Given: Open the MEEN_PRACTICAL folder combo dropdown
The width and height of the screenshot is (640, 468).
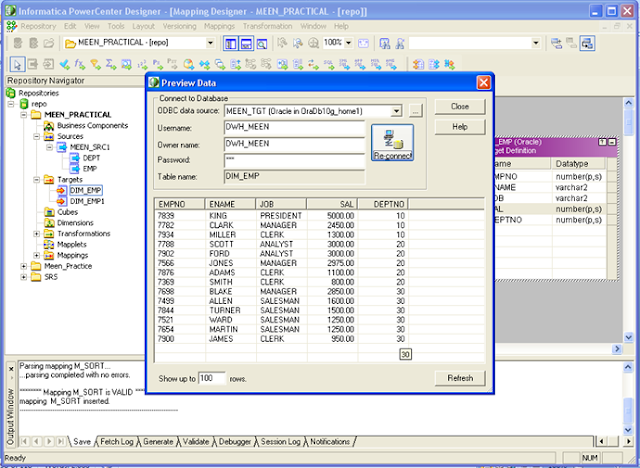Looking at the screenshot, I should click(210, 42).
